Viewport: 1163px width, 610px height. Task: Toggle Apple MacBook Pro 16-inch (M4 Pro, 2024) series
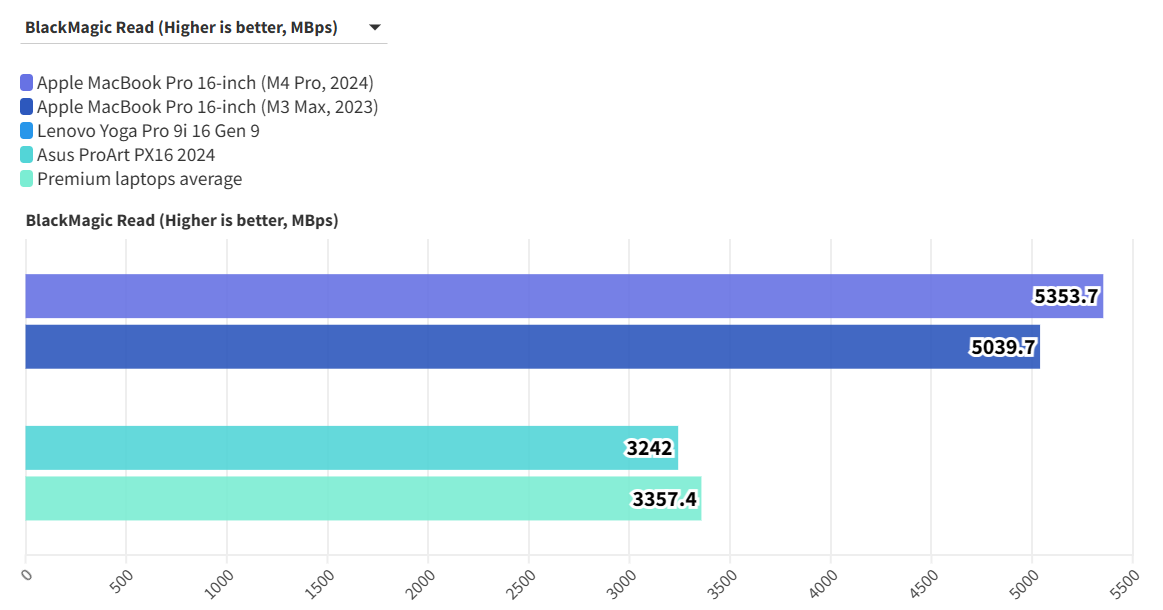click(205, 83)
